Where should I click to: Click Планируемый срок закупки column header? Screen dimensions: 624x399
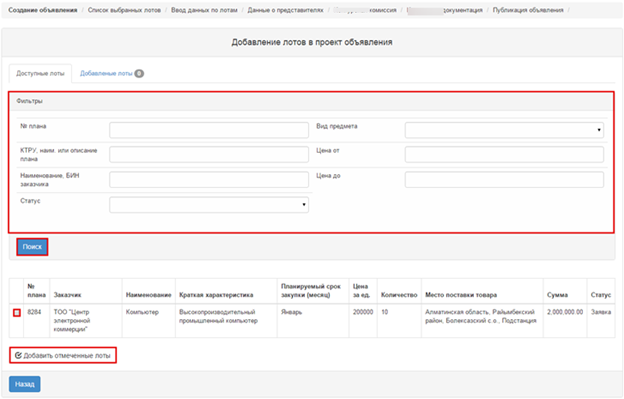(x=313, y=291)
